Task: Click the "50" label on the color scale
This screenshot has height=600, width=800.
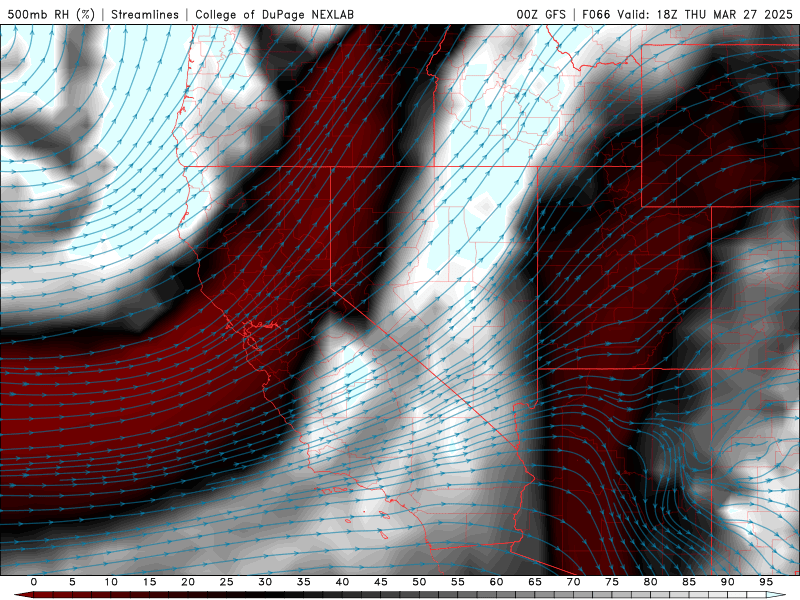Action: click(x=419, y=582)
